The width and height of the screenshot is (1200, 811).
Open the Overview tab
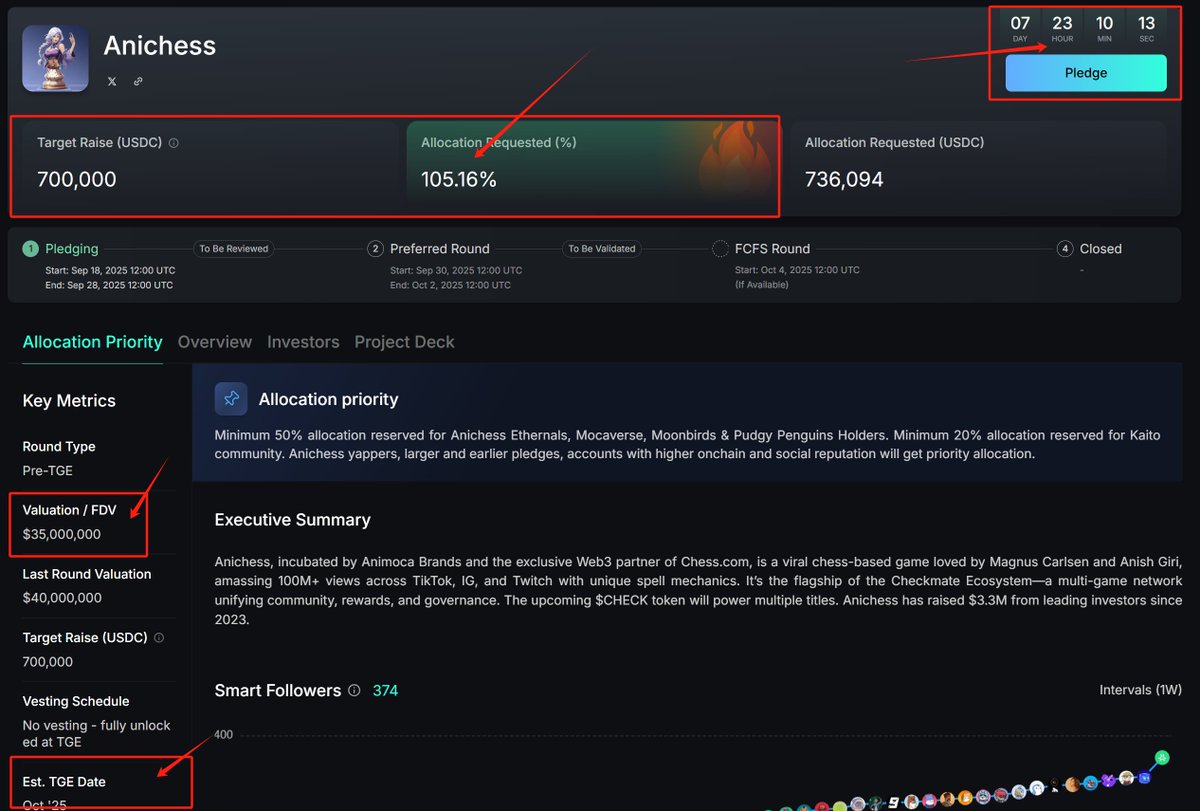[215, 342]
